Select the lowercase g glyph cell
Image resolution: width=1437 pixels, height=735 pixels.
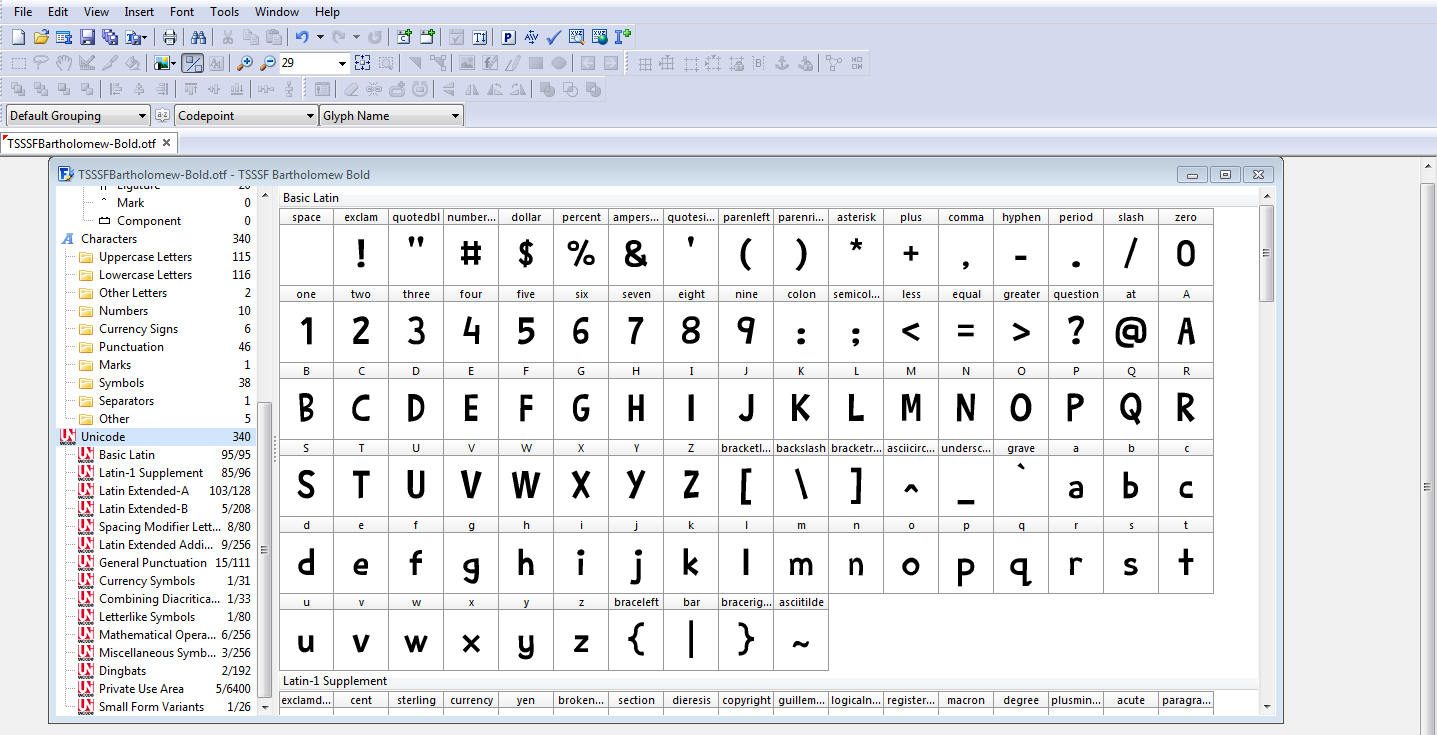(471, 555)
